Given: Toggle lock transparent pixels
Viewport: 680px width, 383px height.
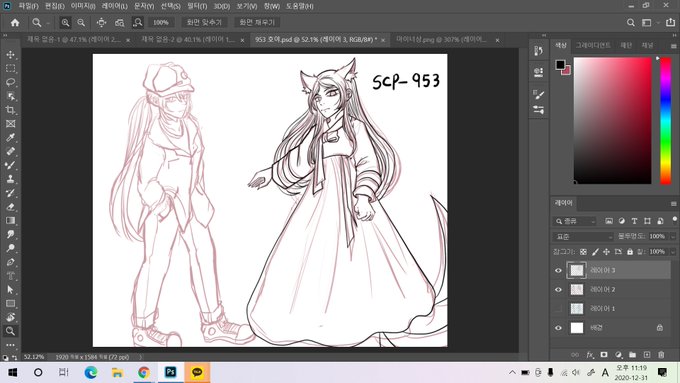Looking at the screenshot, I should tap(583, 252).
